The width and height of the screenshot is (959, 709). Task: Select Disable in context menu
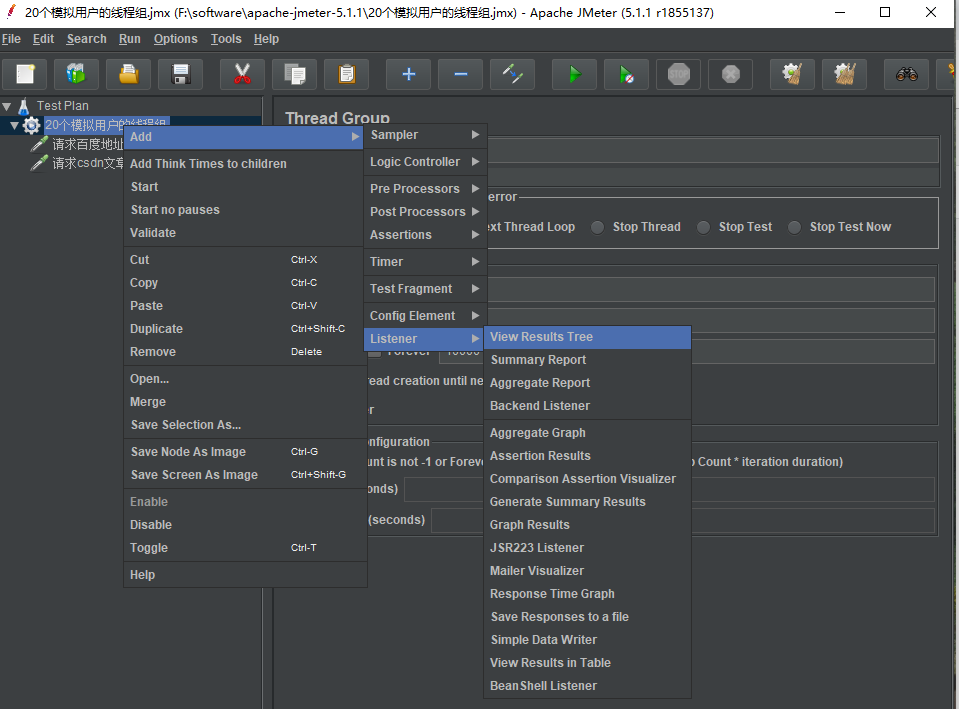pyautogui.click(x=244, y=525)
